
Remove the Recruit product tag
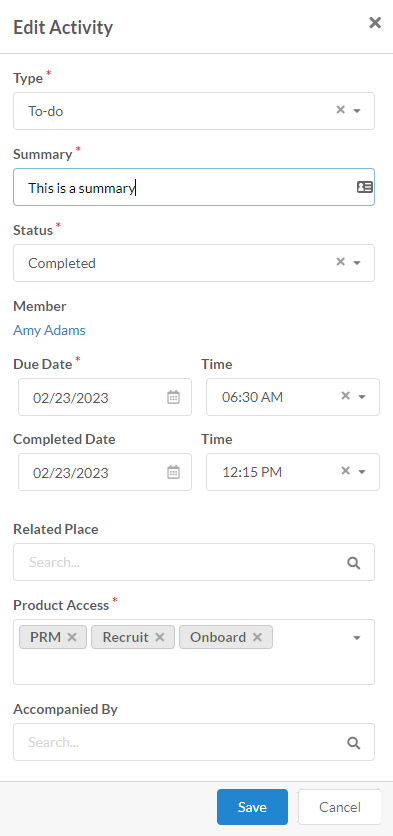(x=159, y=637)
